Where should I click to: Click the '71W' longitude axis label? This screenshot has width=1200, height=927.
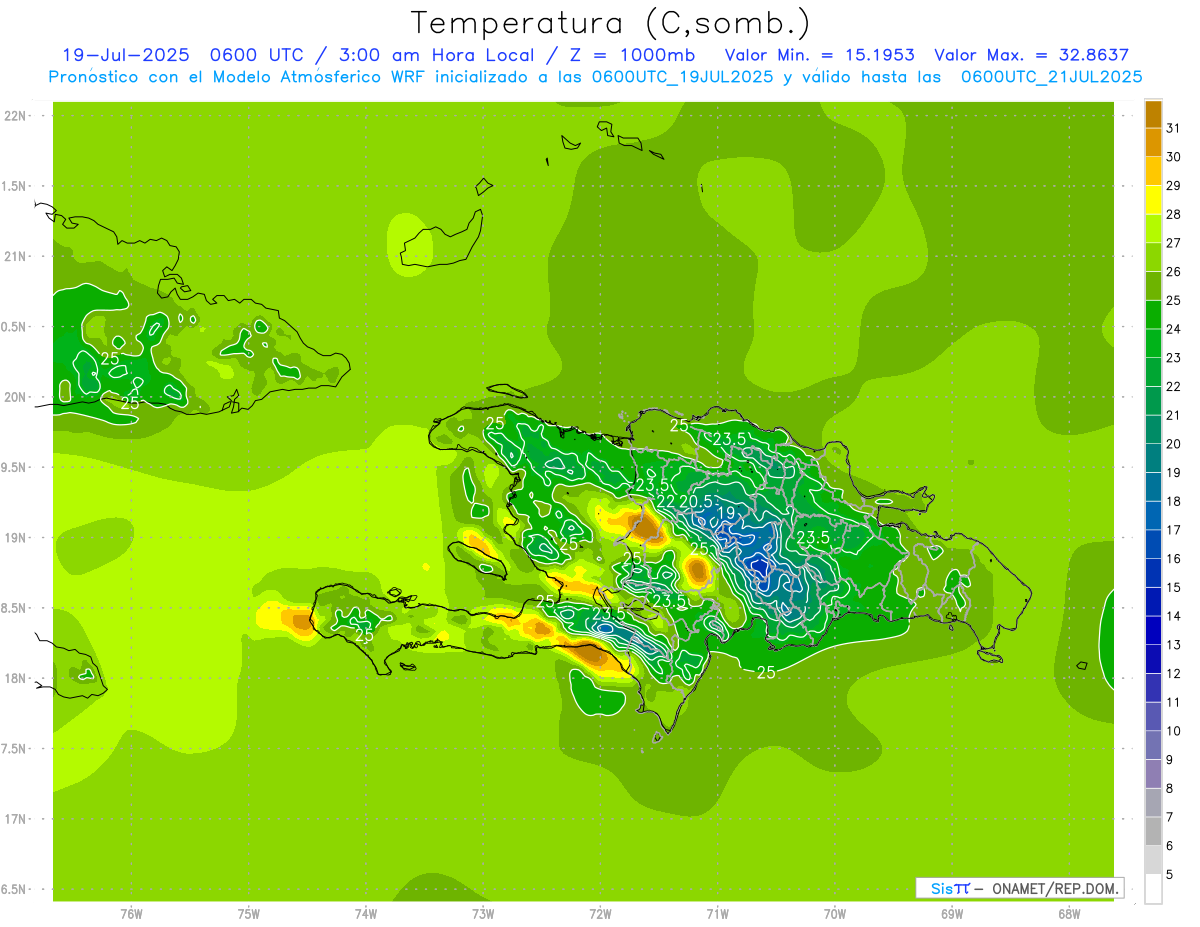click(717, 914)
